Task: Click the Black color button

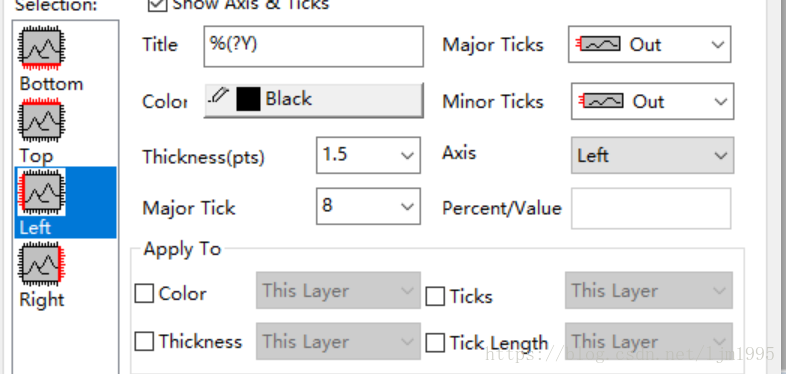Action: point(313,100)
